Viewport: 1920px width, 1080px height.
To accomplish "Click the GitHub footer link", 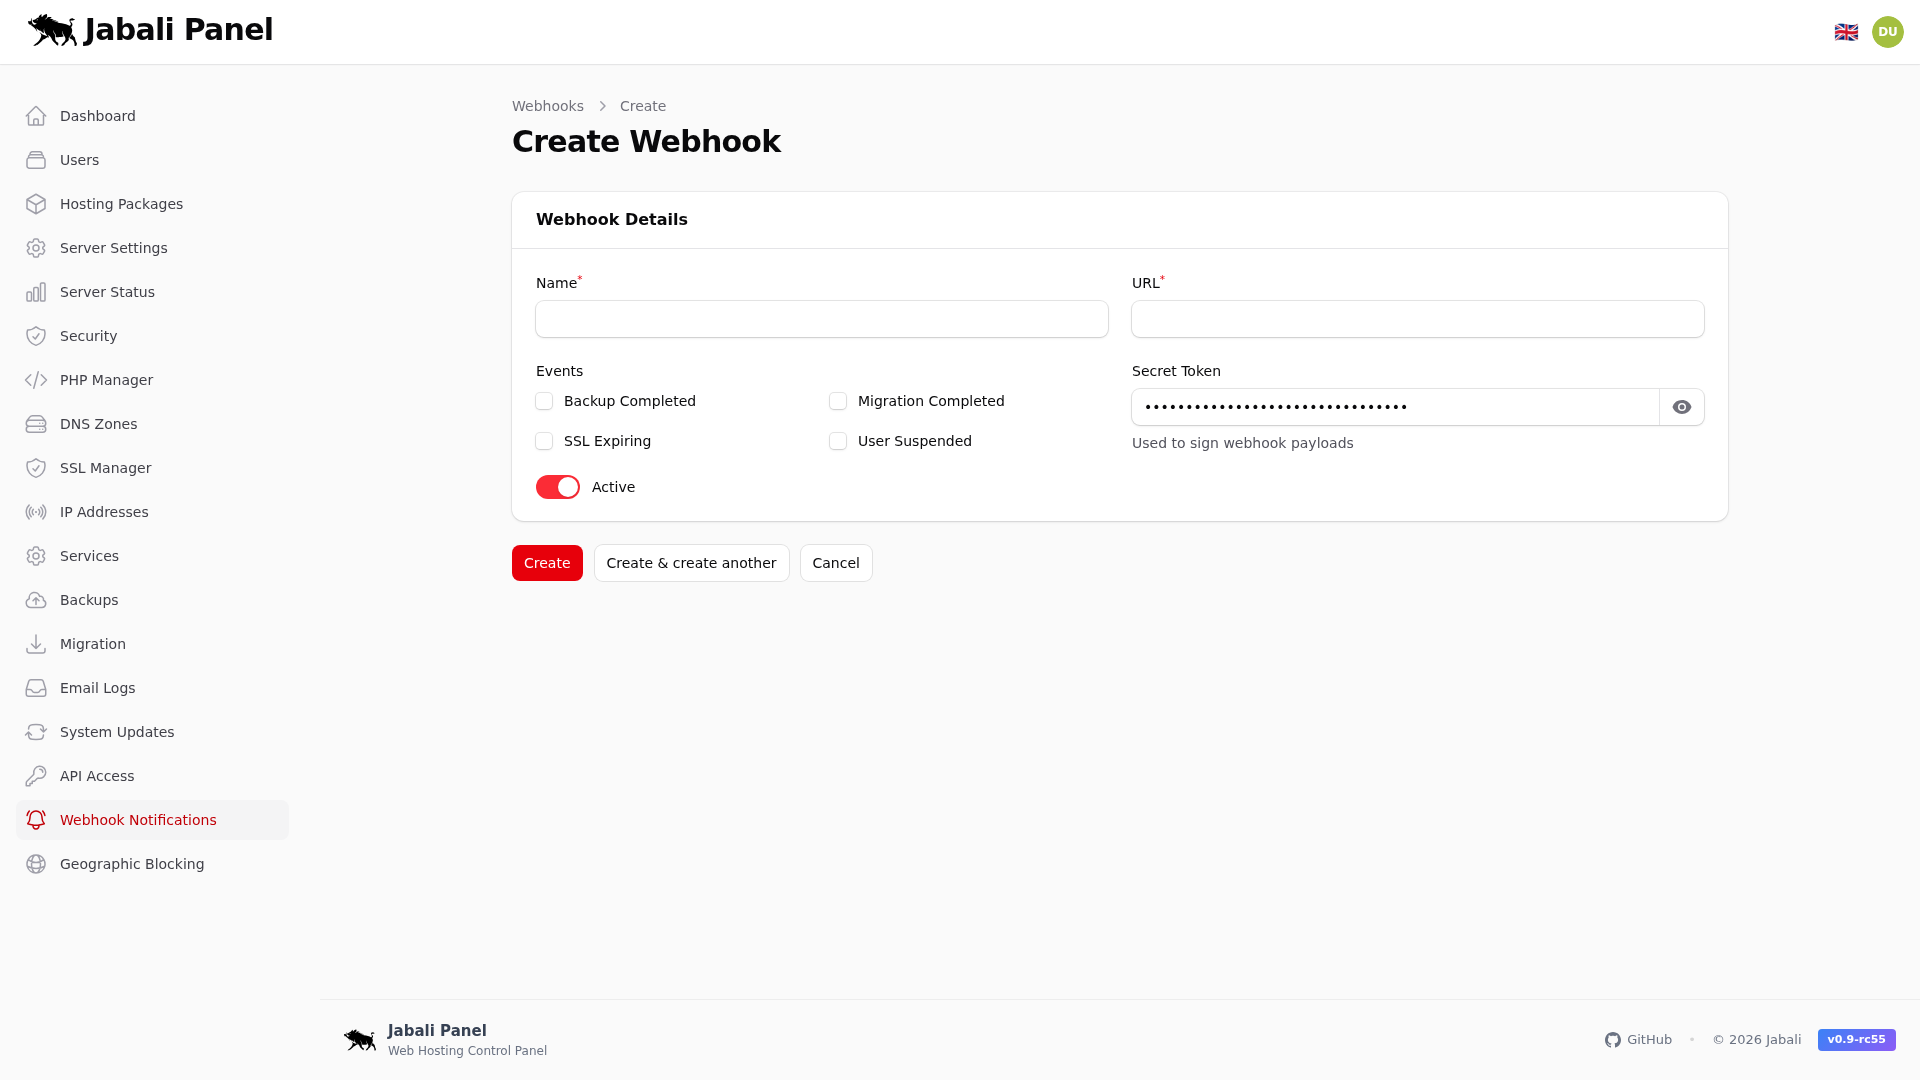I will tap(1638, 1040).
